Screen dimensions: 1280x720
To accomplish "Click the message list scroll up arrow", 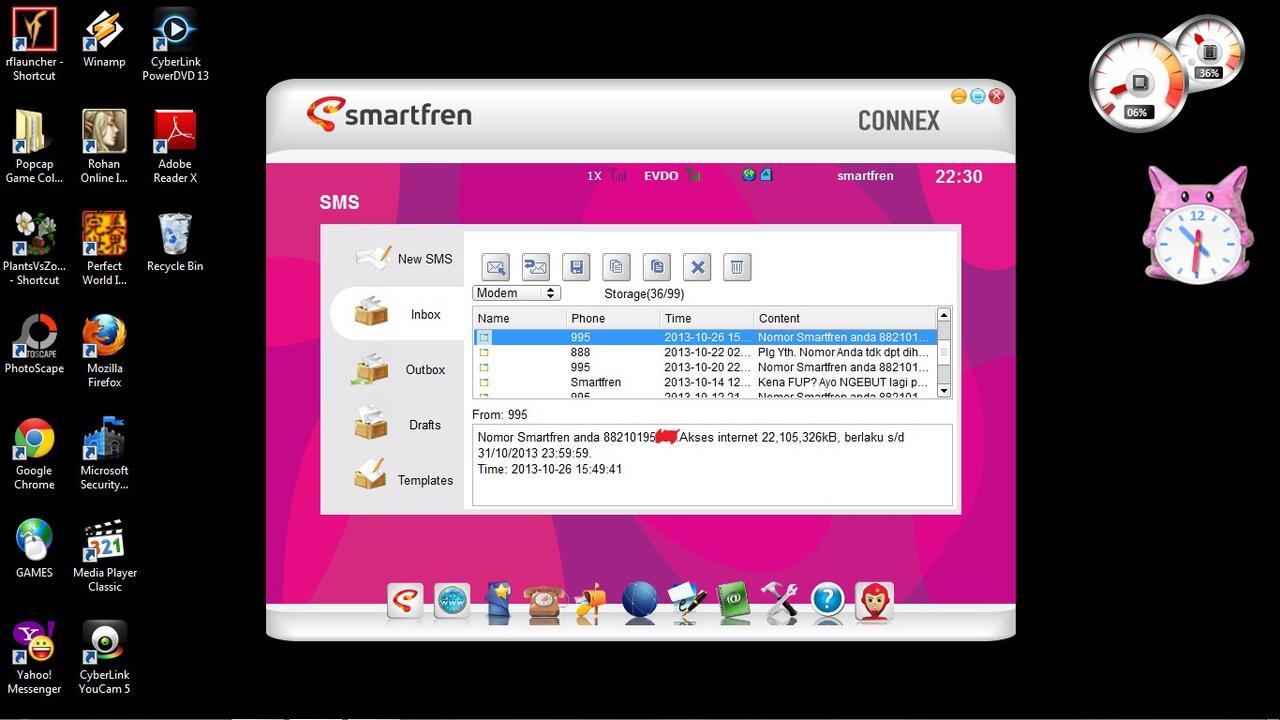I will pos(943,316).
